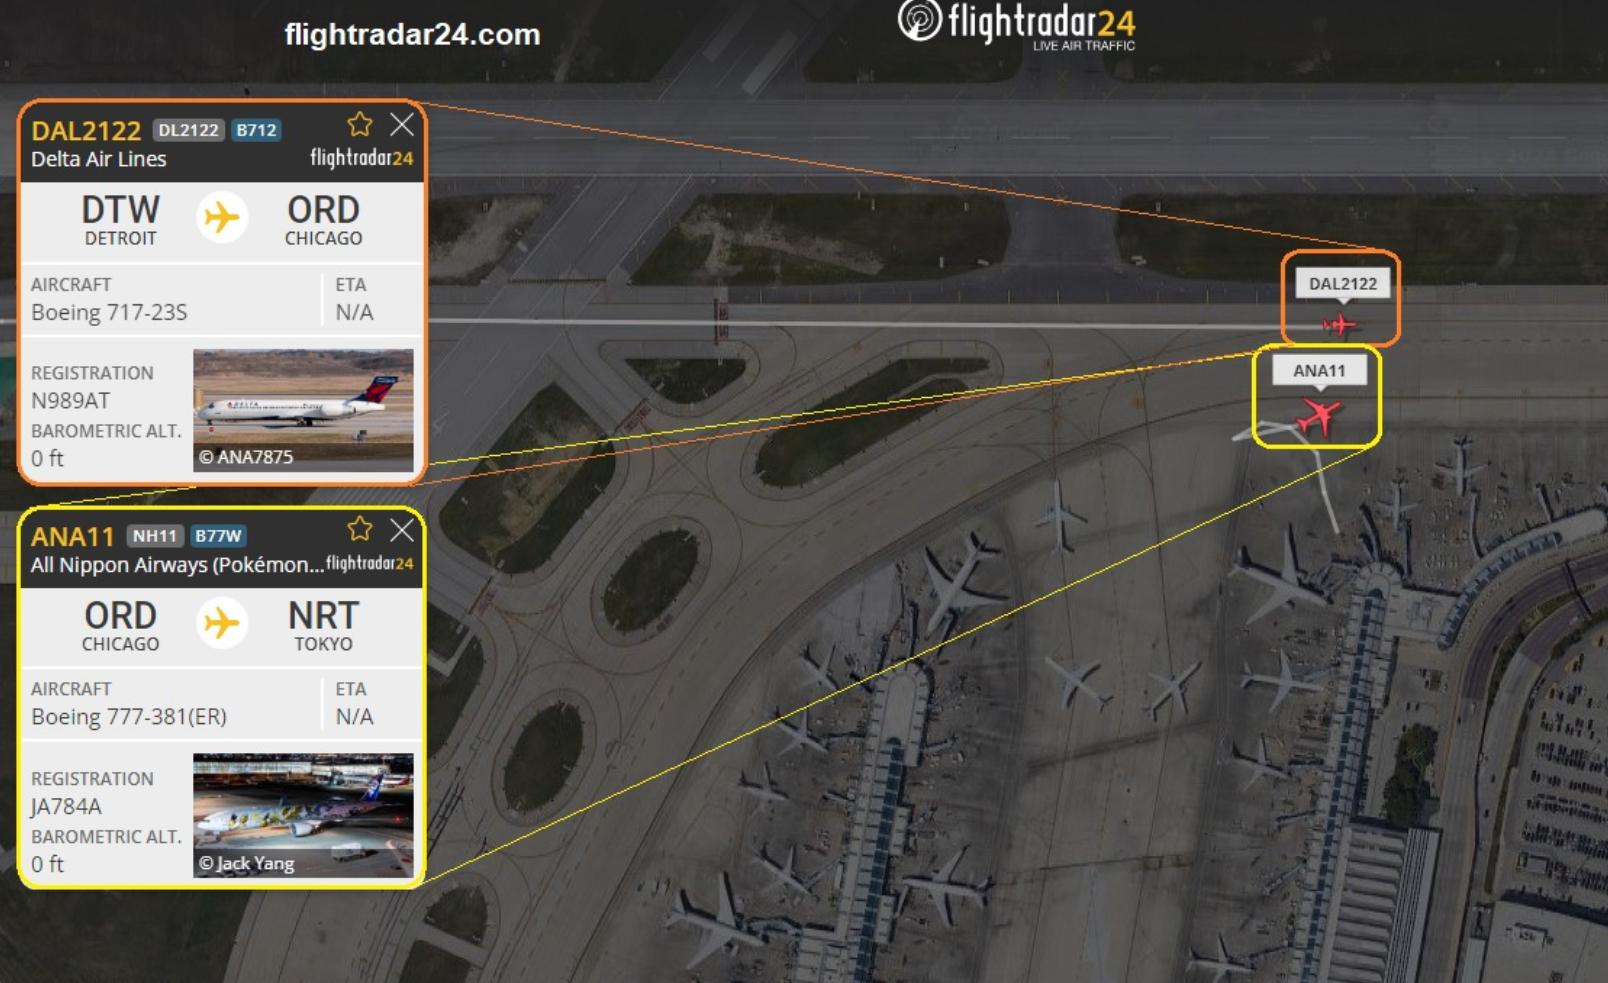
Task: Click the B712 aircraft type badge
Action: [x=256, y=130]
